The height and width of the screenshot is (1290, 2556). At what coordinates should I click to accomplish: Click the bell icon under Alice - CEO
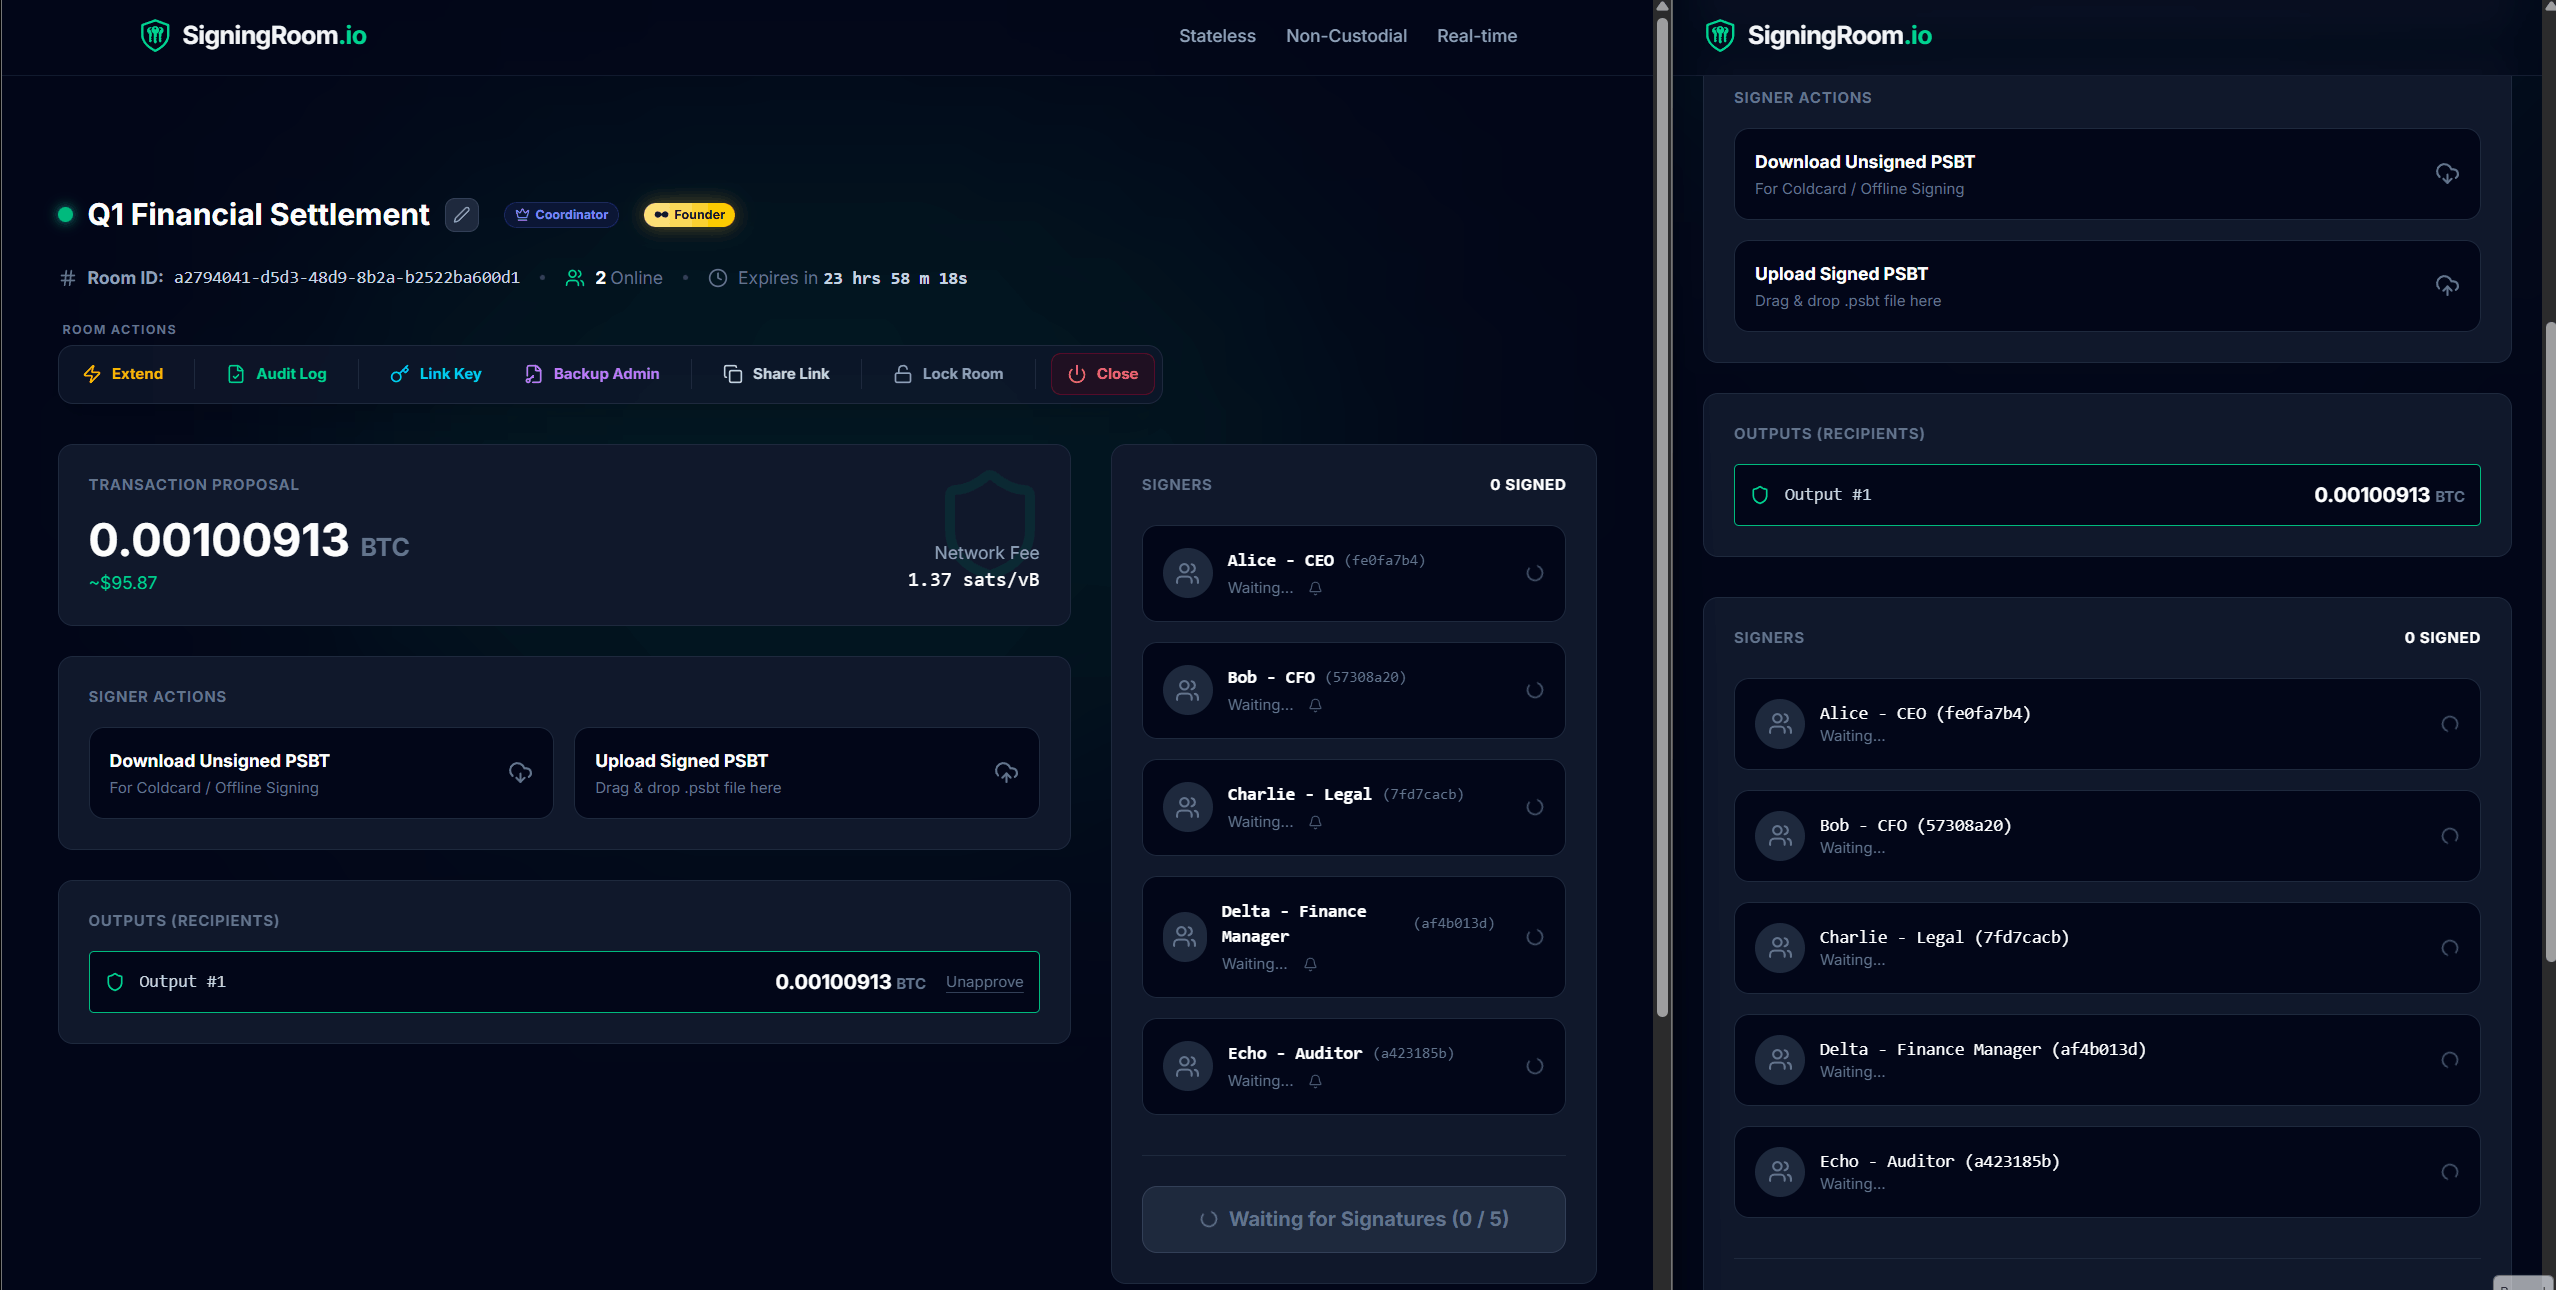point(1315,588)
